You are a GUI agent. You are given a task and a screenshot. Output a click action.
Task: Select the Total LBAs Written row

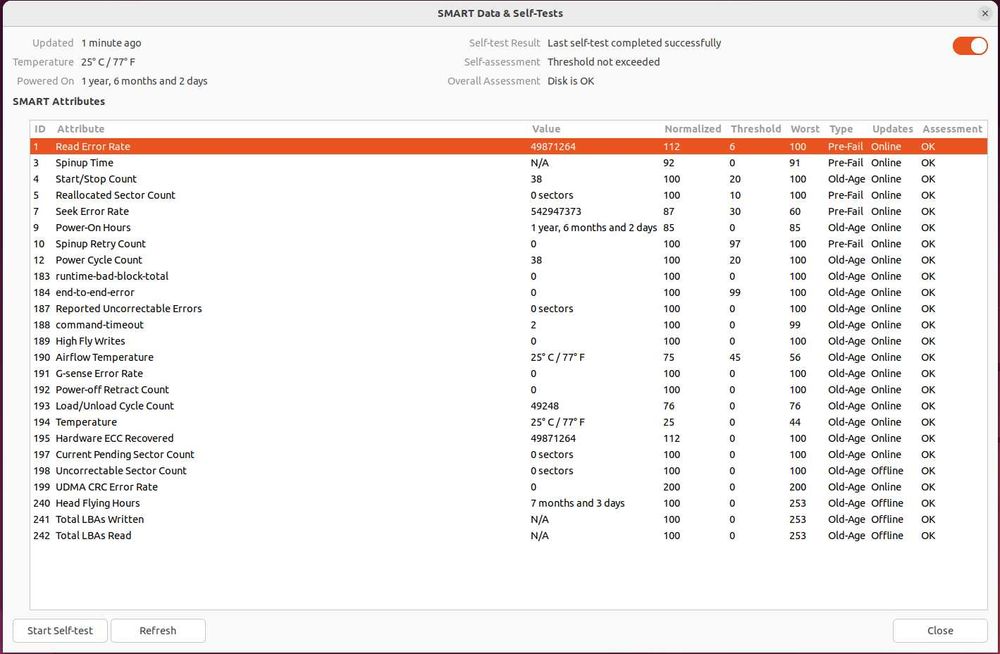click(508, 519)
